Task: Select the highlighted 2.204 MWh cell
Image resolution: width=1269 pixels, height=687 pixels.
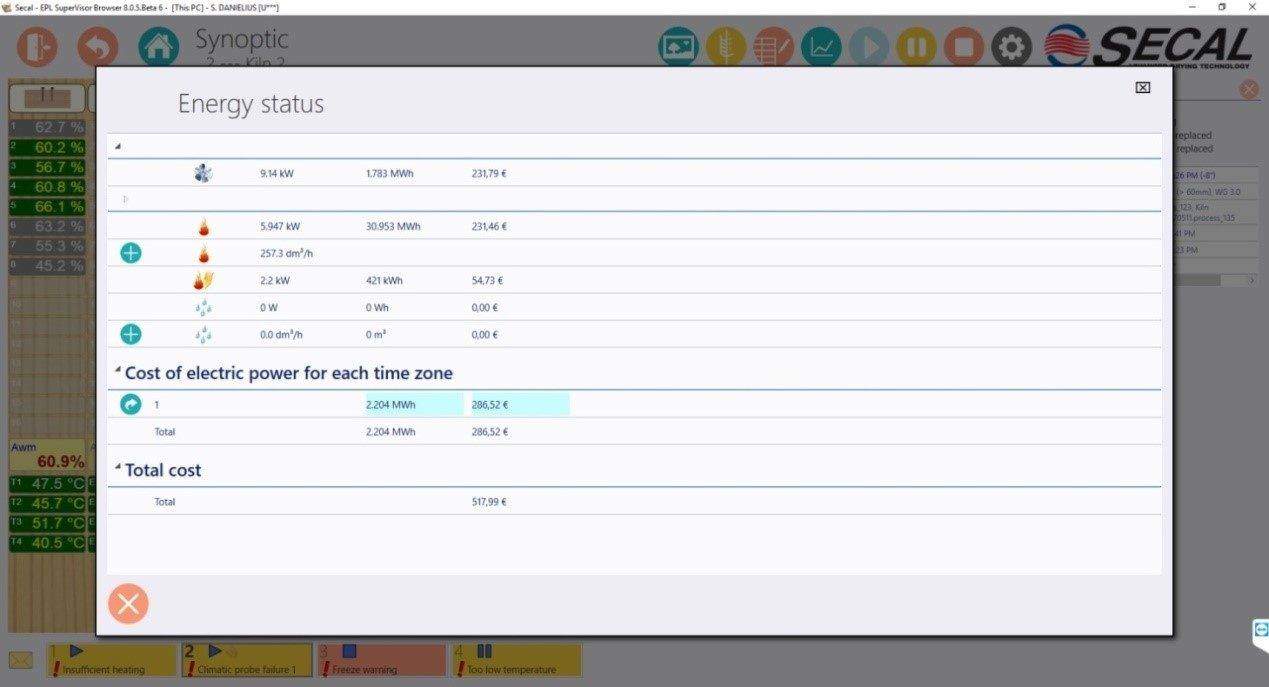Action: 414,405
